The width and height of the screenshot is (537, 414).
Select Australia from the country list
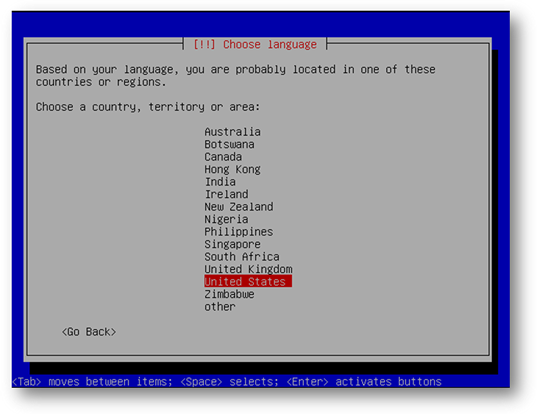coord(232,132)
